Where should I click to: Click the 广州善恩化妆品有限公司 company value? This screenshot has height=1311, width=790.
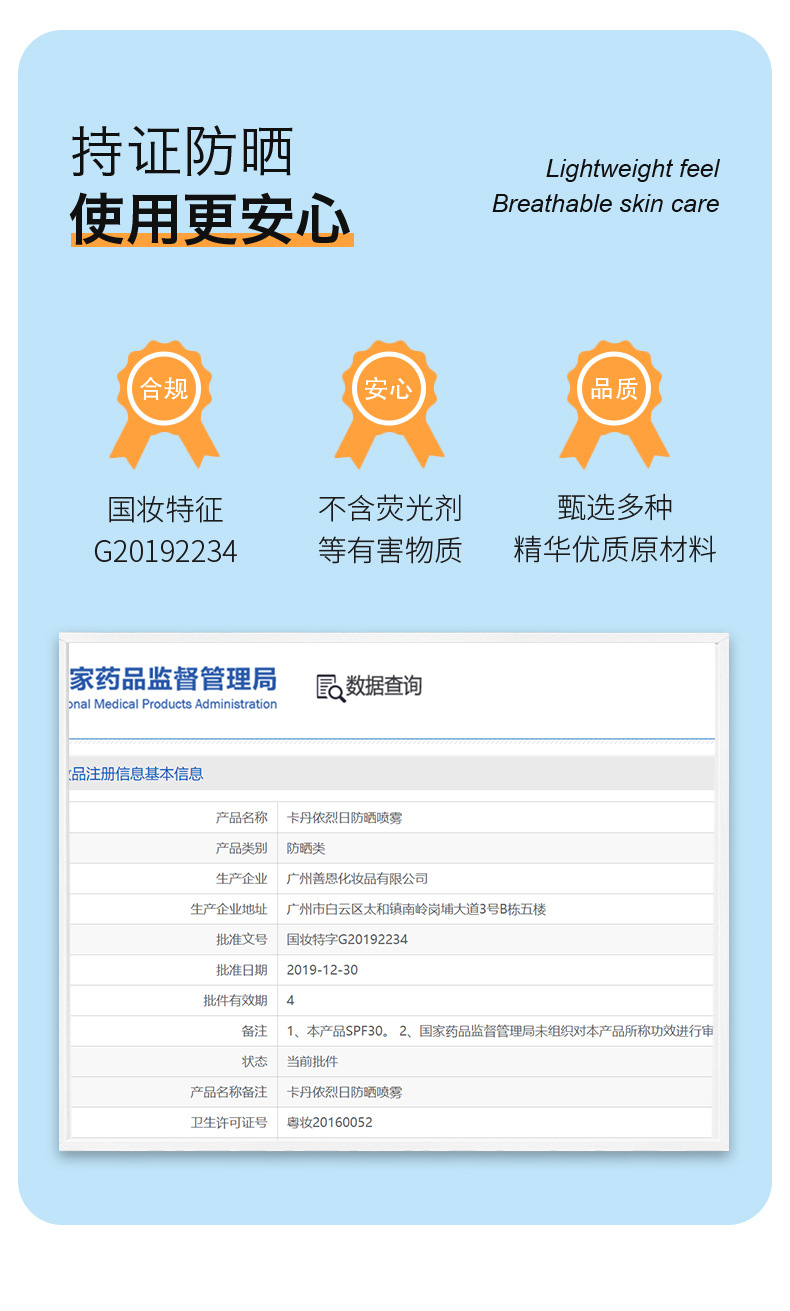[x=357, y=878]
